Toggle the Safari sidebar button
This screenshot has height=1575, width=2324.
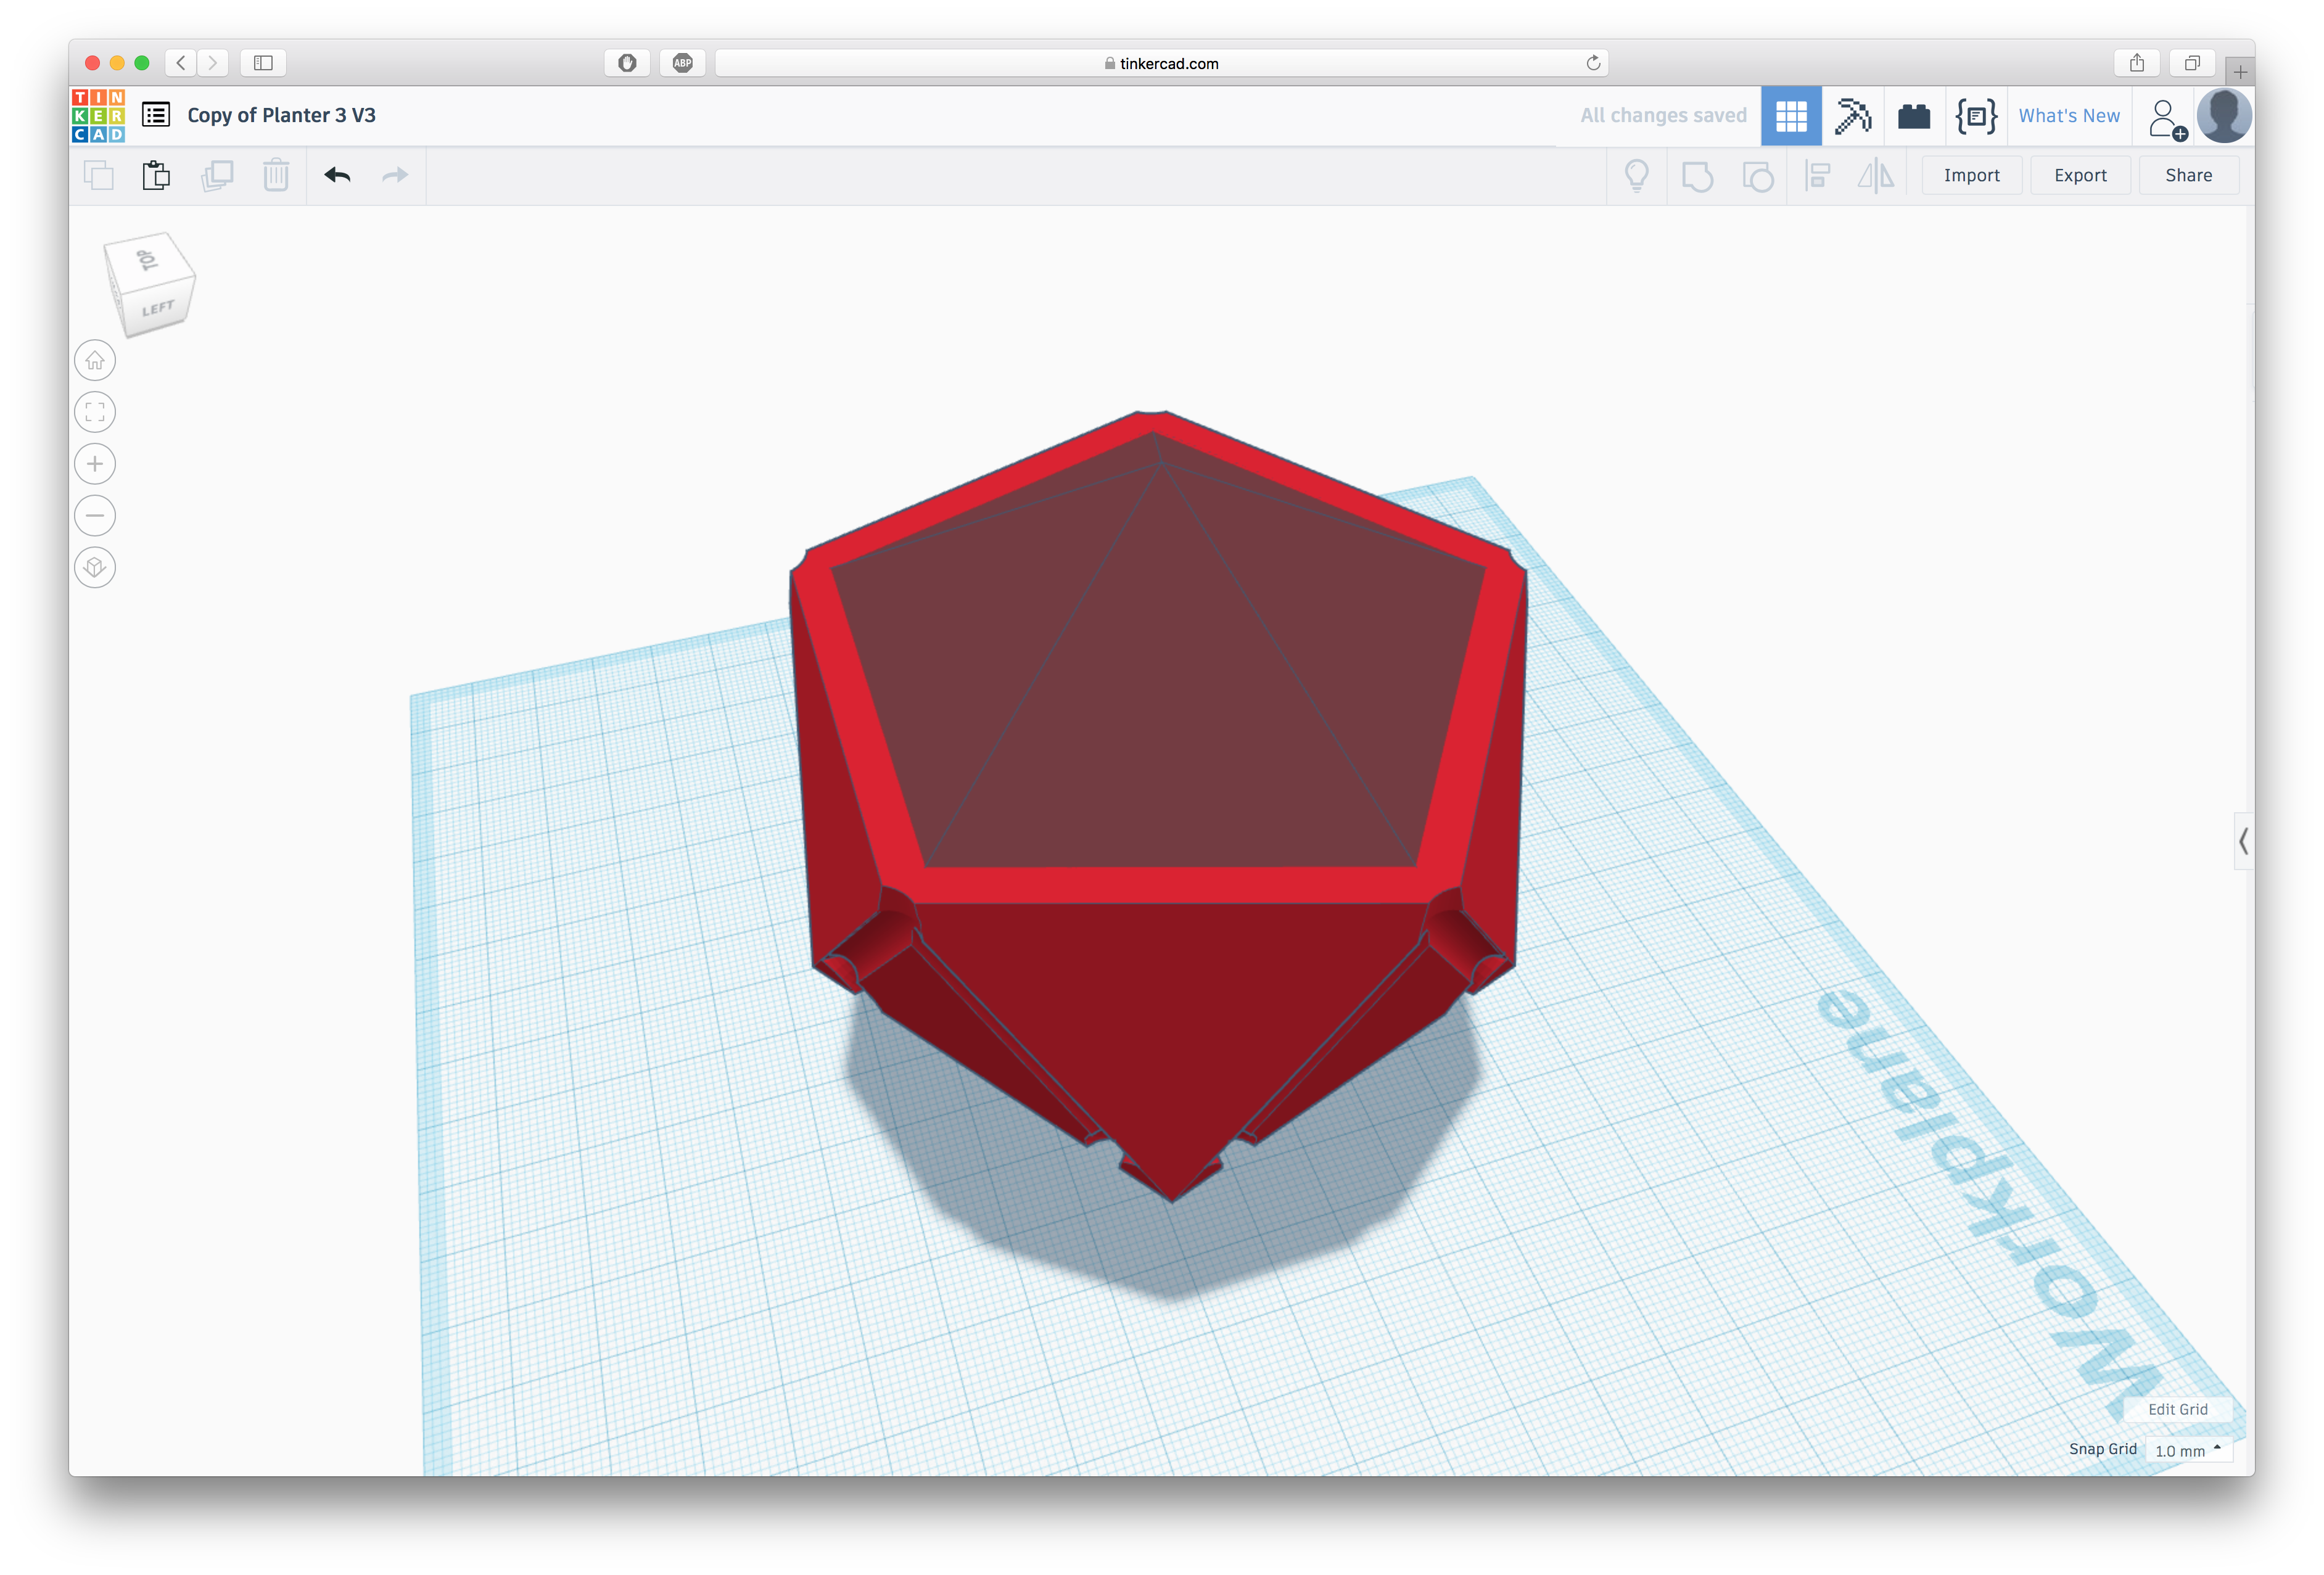(x=263, y=63)
